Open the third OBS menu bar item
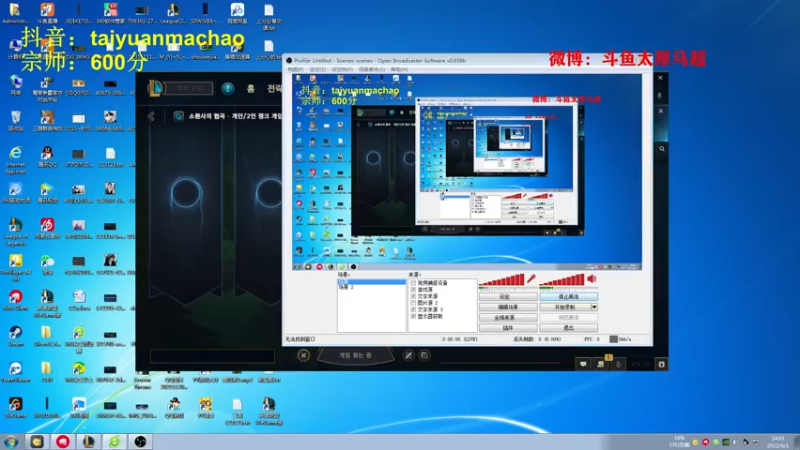 [x=342, y=69]
